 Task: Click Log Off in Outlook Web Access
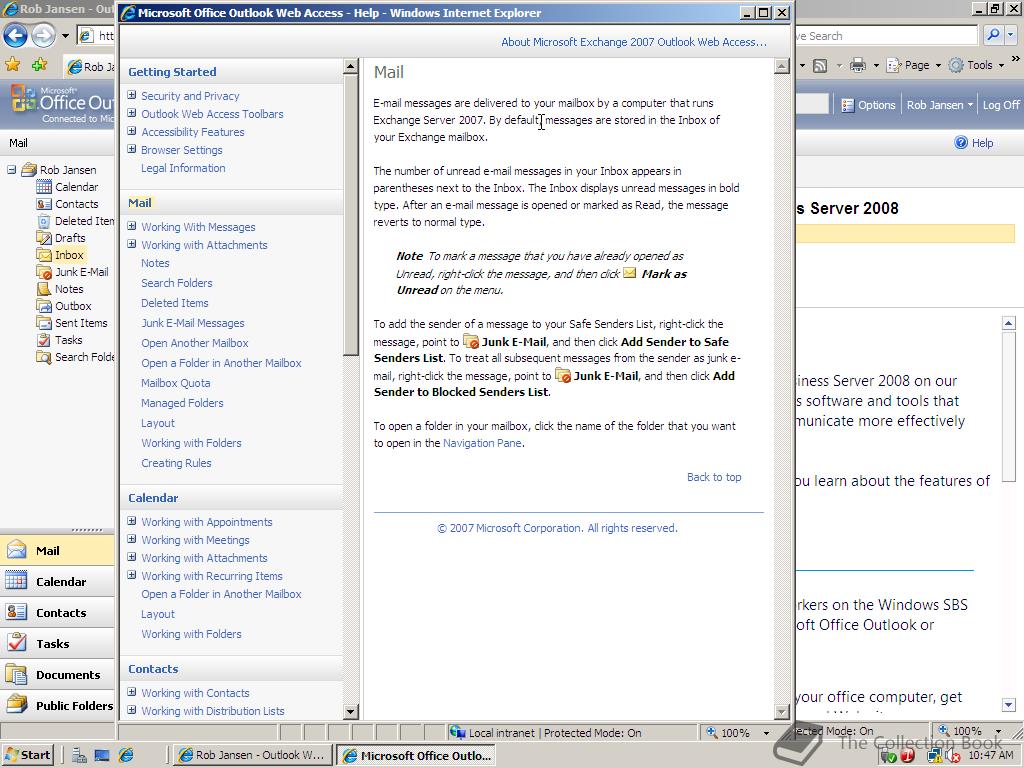click(x=1001, y=104)
